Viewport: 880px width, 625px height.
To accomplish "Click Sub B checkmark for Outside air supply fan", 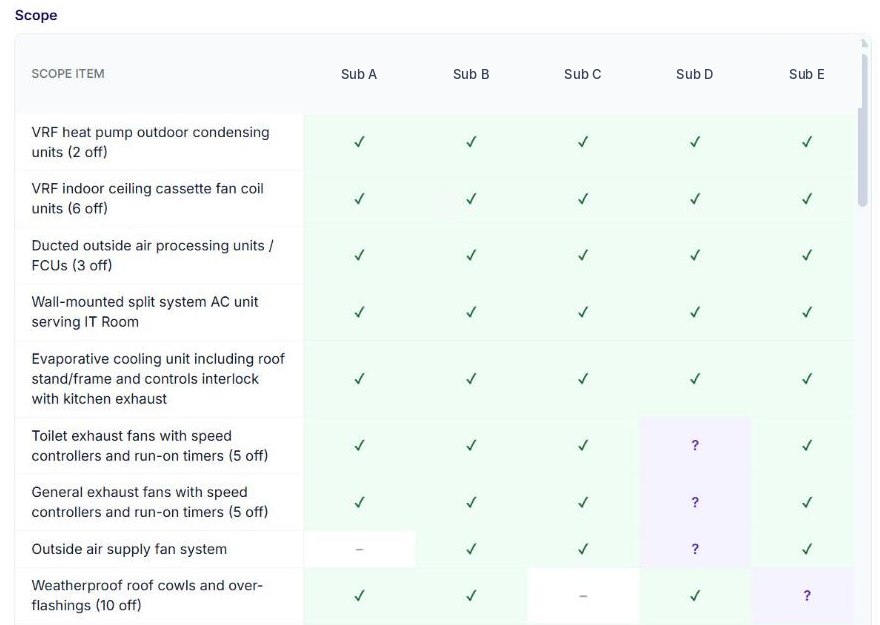I will 471,549.
